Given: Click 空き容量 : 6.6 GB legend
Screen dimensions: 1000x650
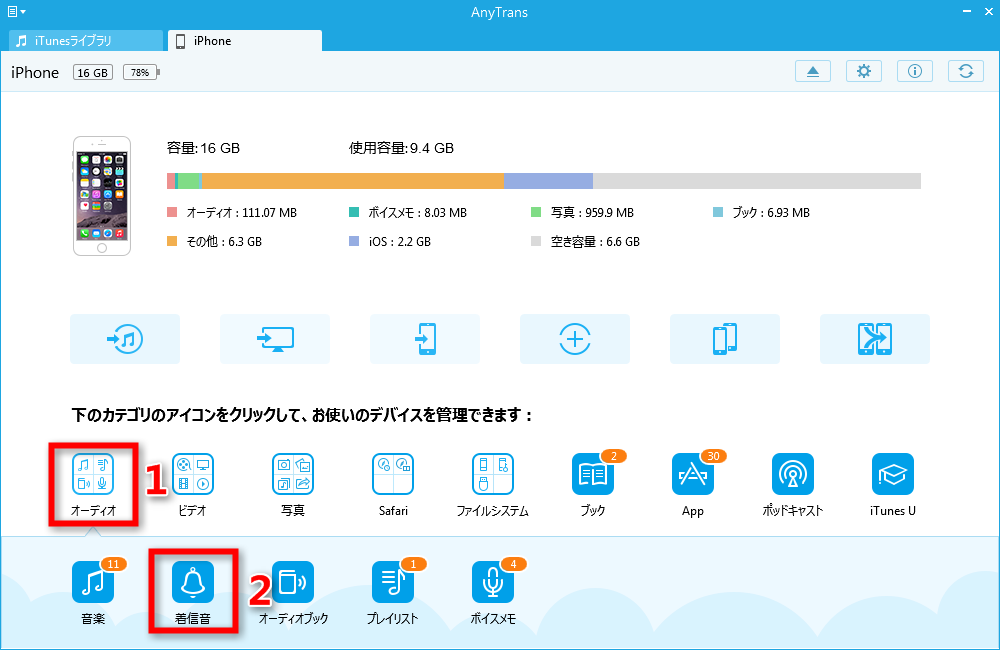Looking at the screenshot, I should tap(585, 242).
